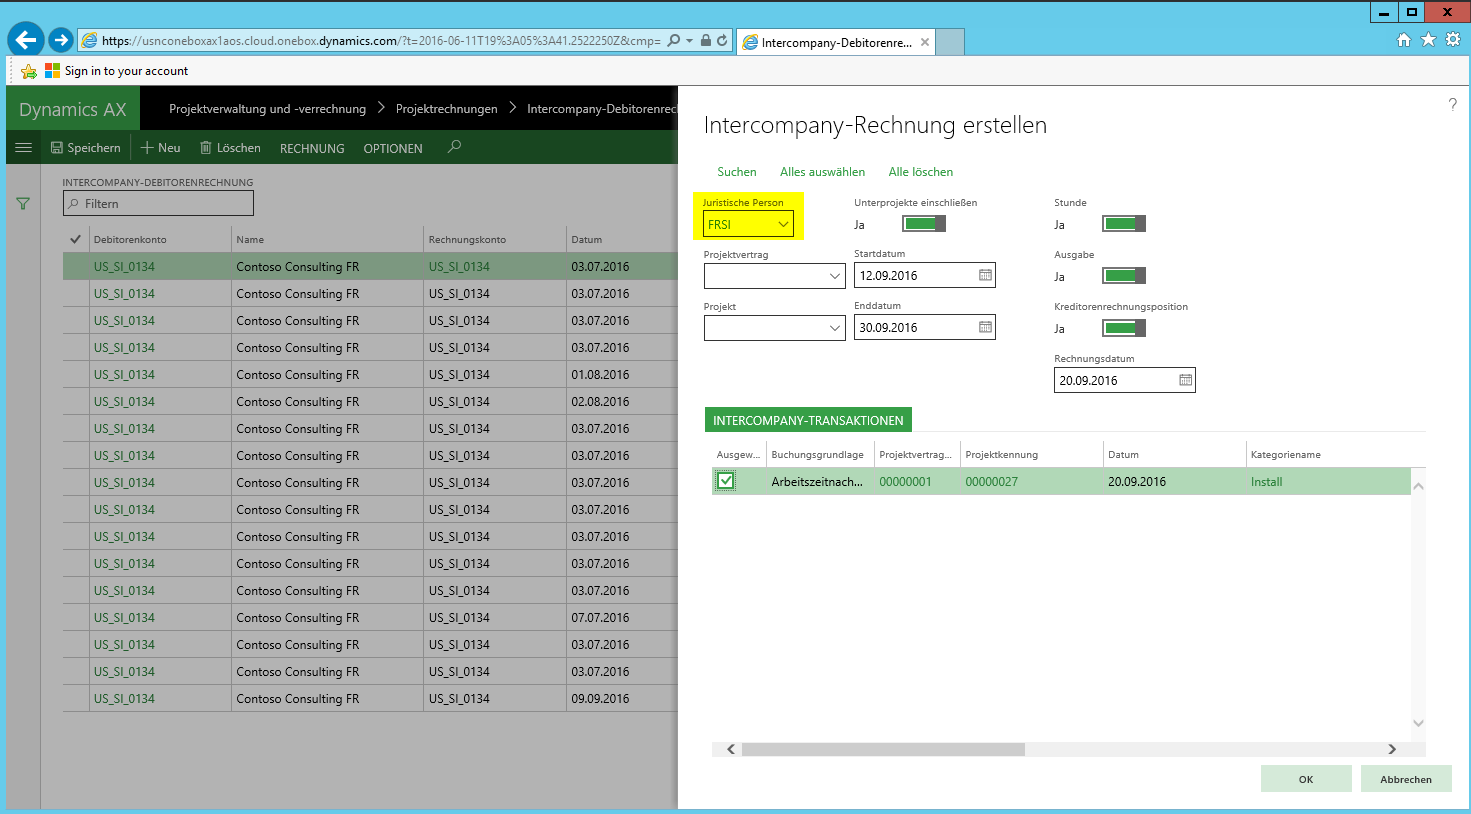Open the OPTIONEN menu tab
The width and height of the screenshot is (1471, 814).
pyautogui.click(x=393, y=148)
